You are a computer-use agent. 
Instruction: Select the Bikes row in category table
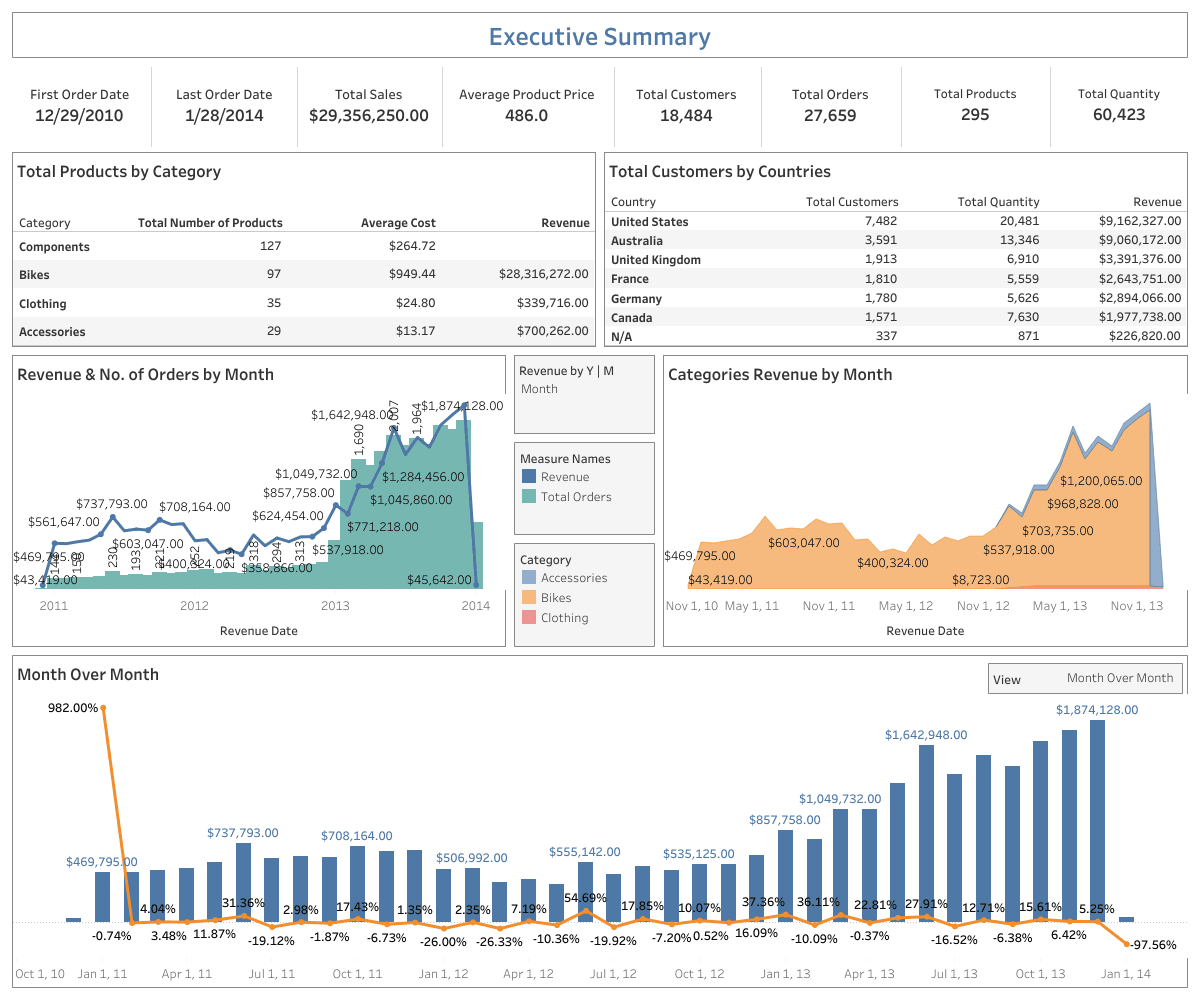click(x=34, y=275)
